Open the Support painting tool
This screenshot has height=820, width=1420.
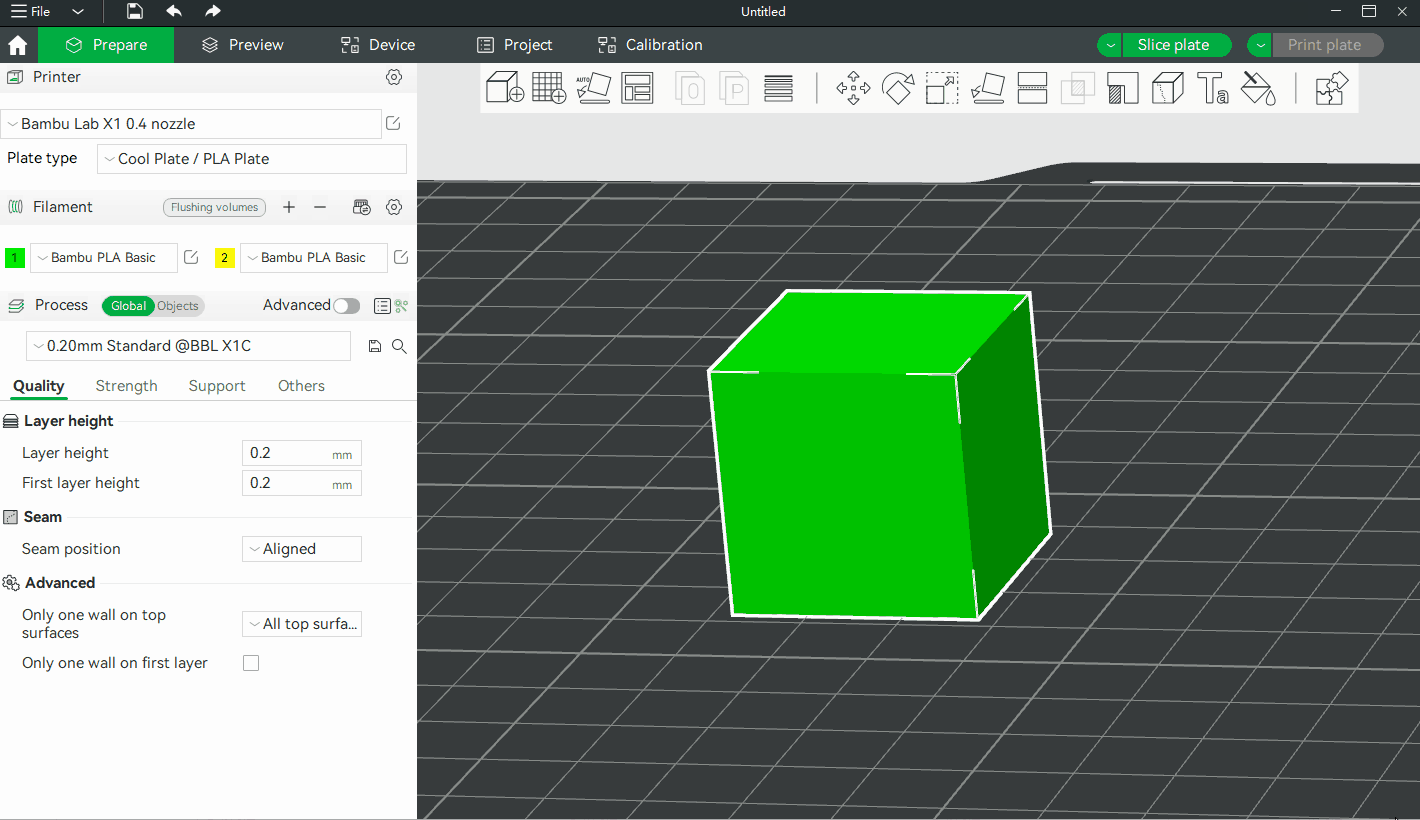(x=1122, y=88)
